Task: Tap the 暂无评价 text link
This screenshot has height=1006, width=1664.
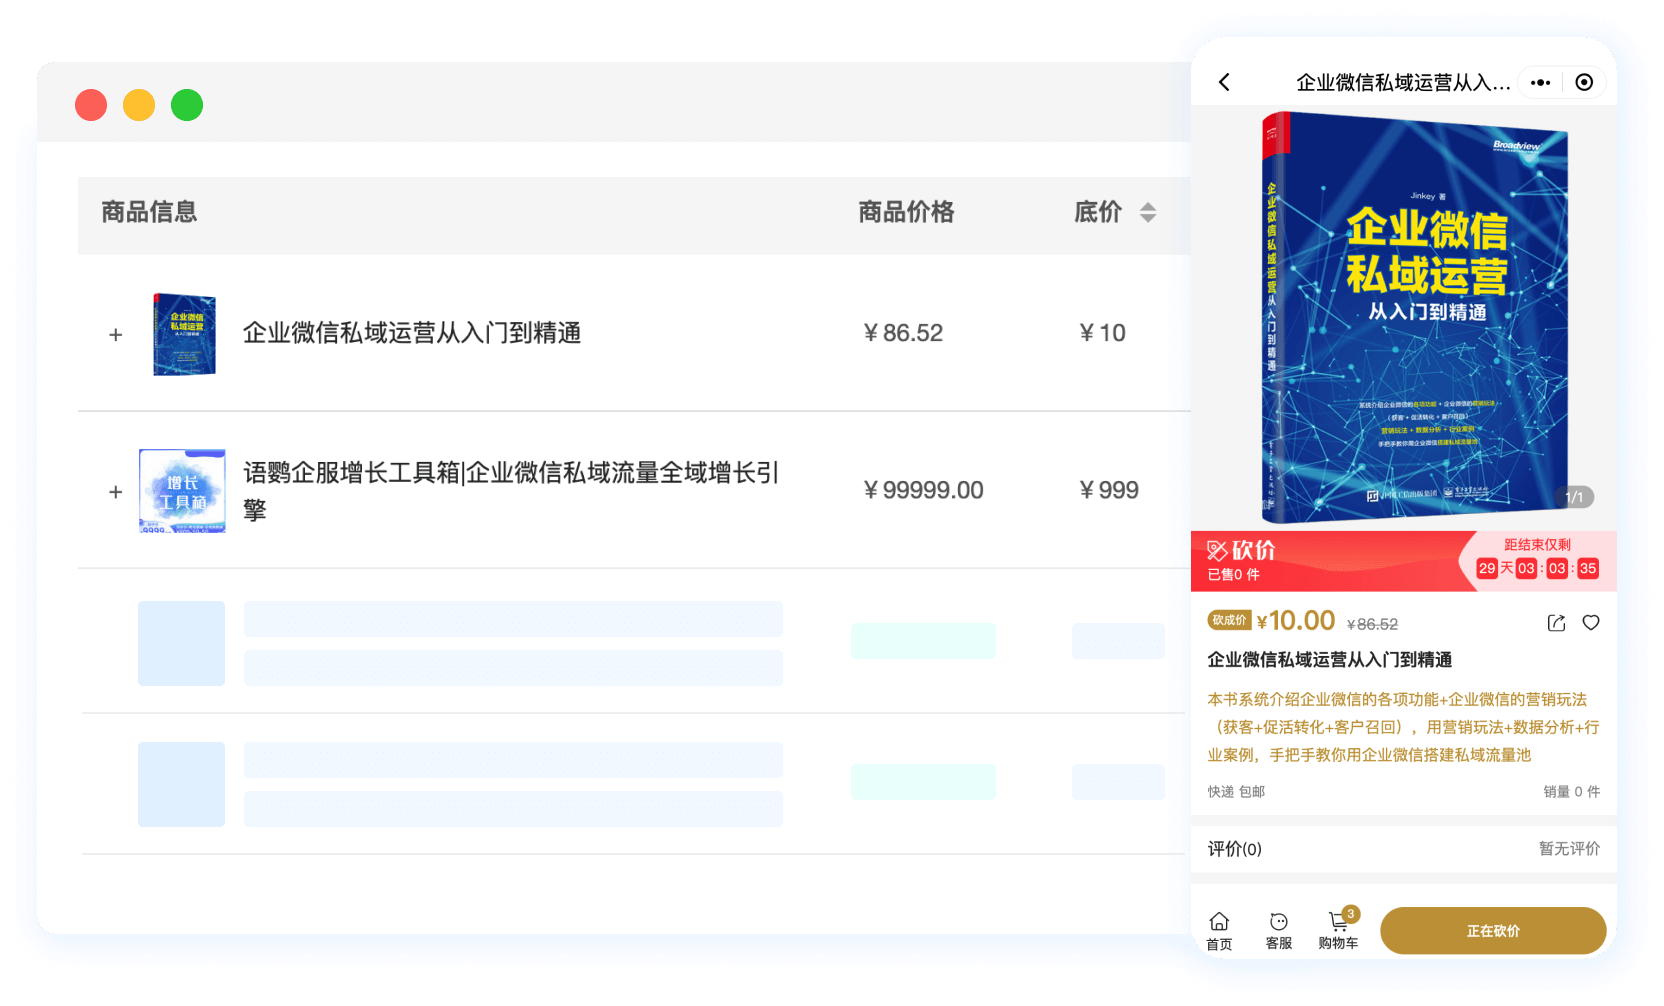Action: [1568, 849]
